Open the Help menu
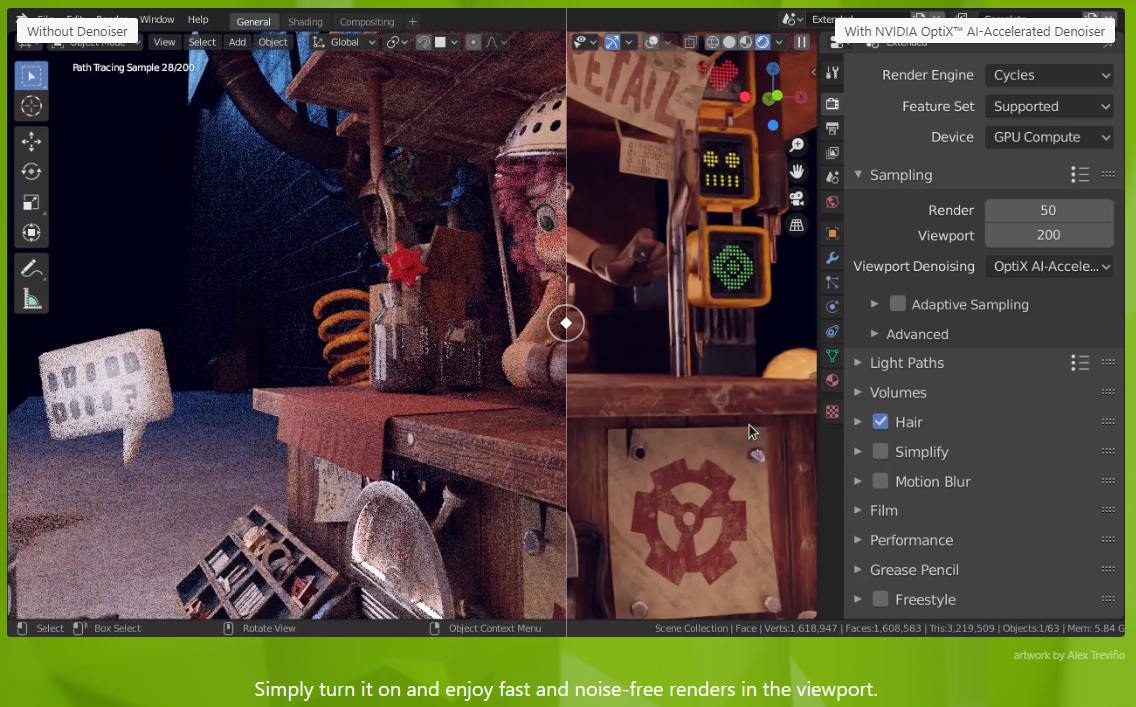This screenshot has height=707, width=1136. tap(198, 20)
